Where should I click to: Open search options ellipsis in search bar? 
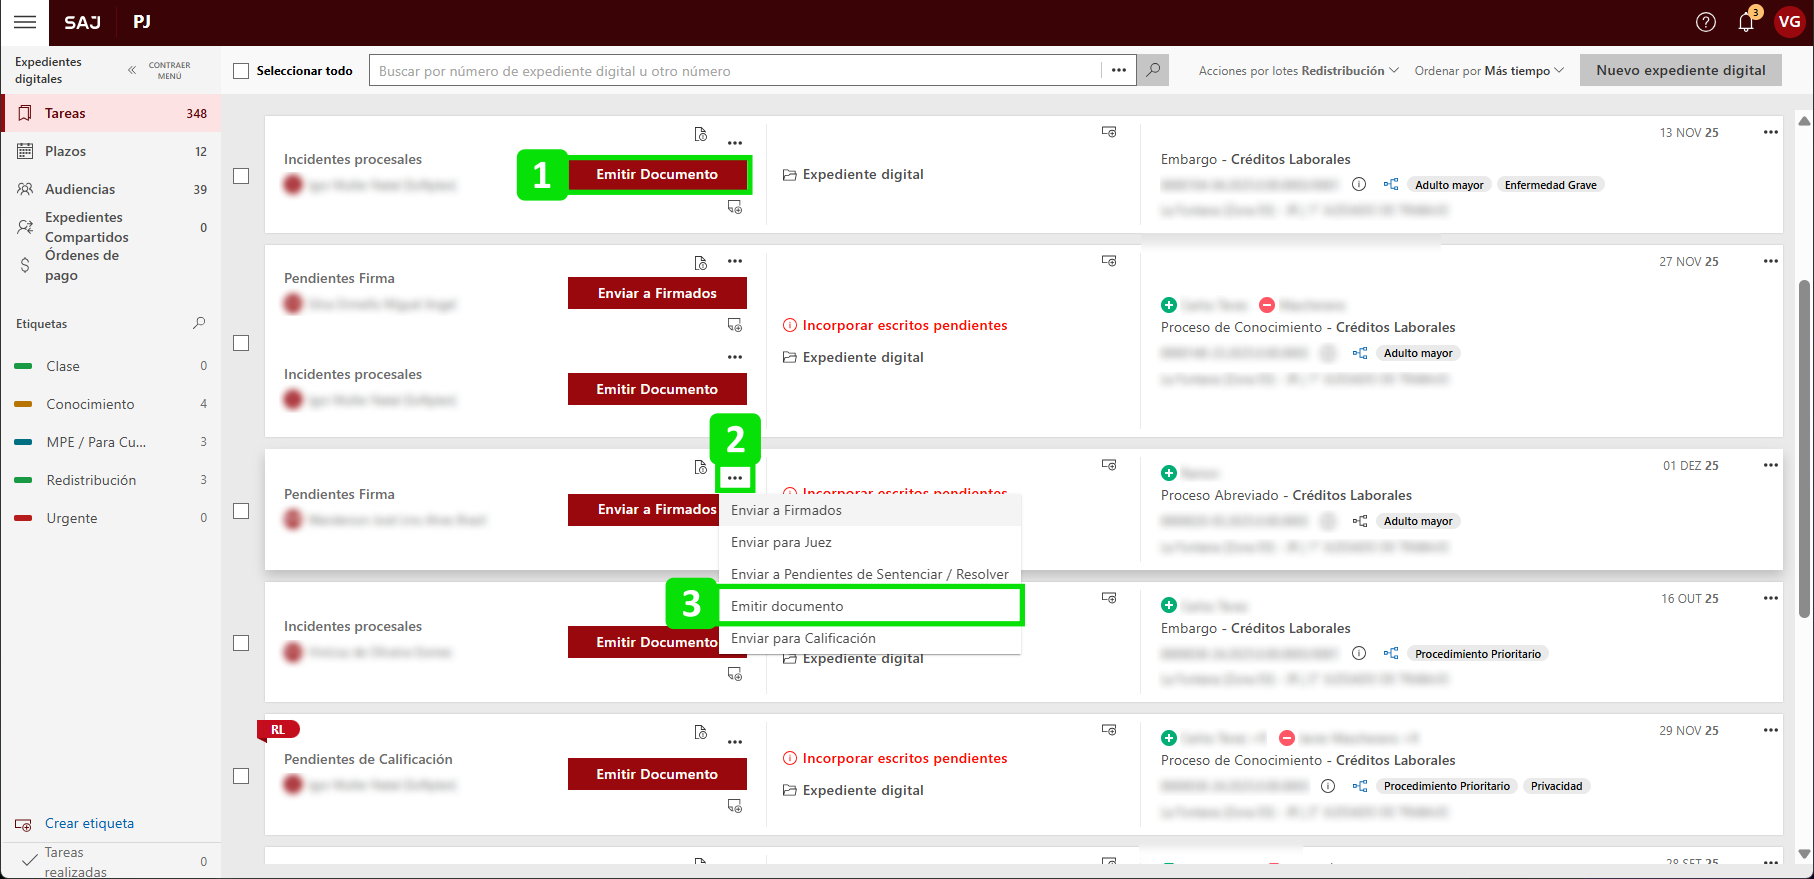point(1119,70)
